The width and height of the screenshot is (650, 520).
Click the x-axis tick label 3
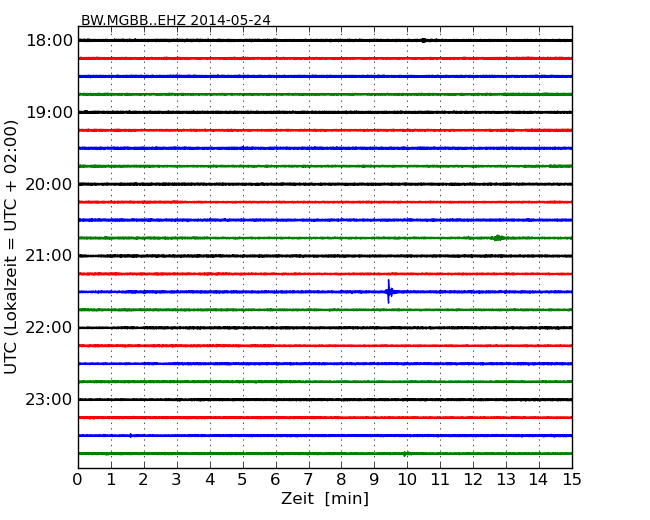point(177,480)
